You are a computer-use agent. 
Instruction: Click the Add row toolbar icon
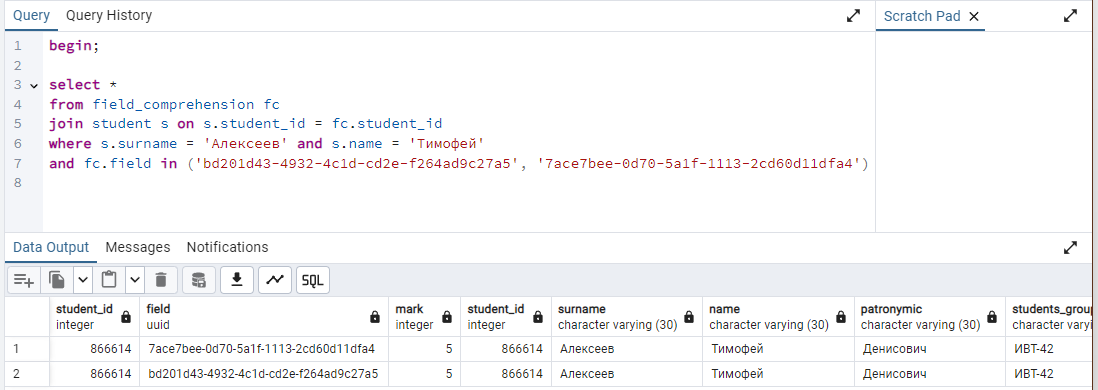click(x=24, y=280)
